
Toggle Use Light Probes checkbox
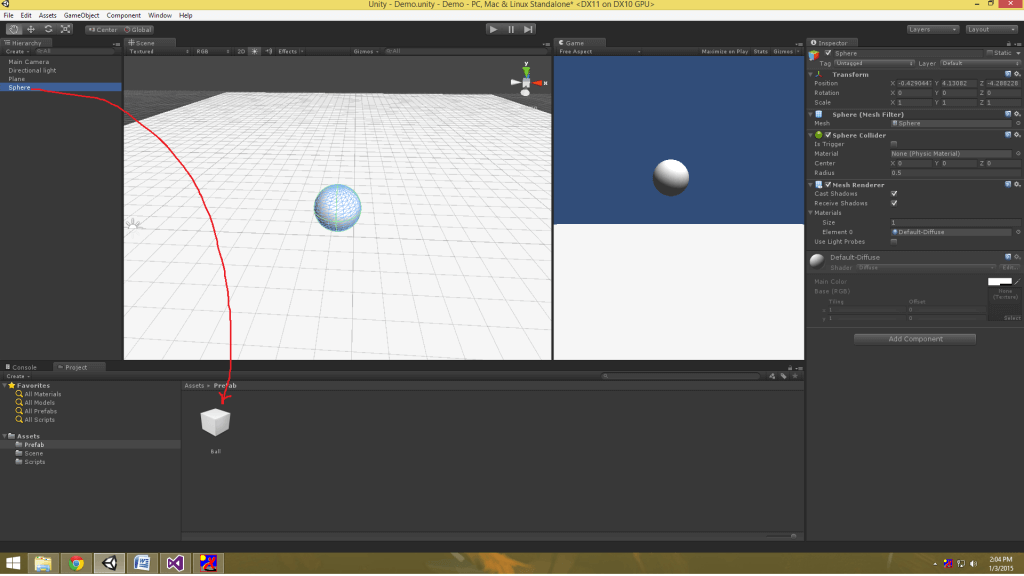tap(893, 241)
